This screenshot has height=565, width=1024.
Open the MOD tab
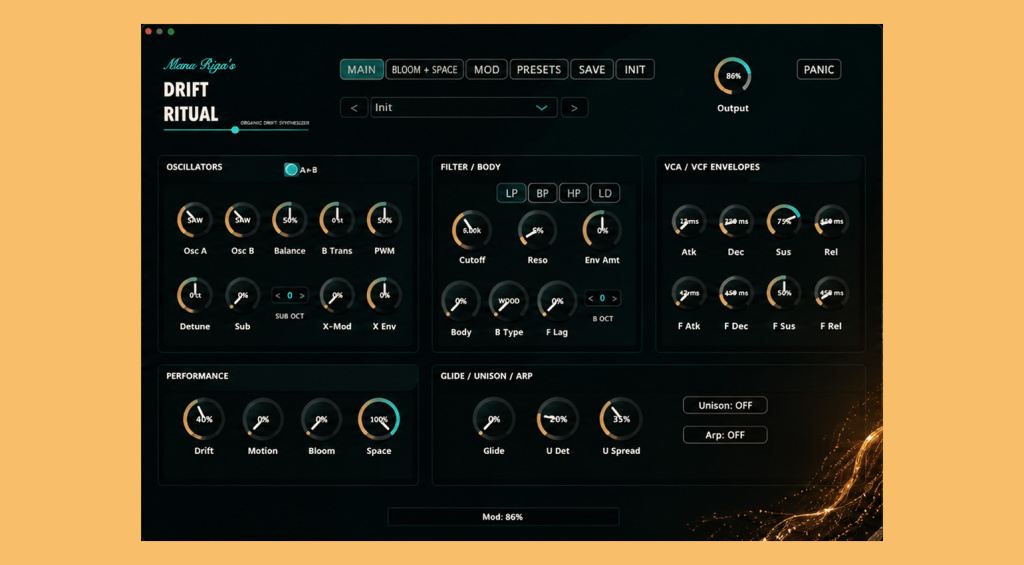(487, 70)
